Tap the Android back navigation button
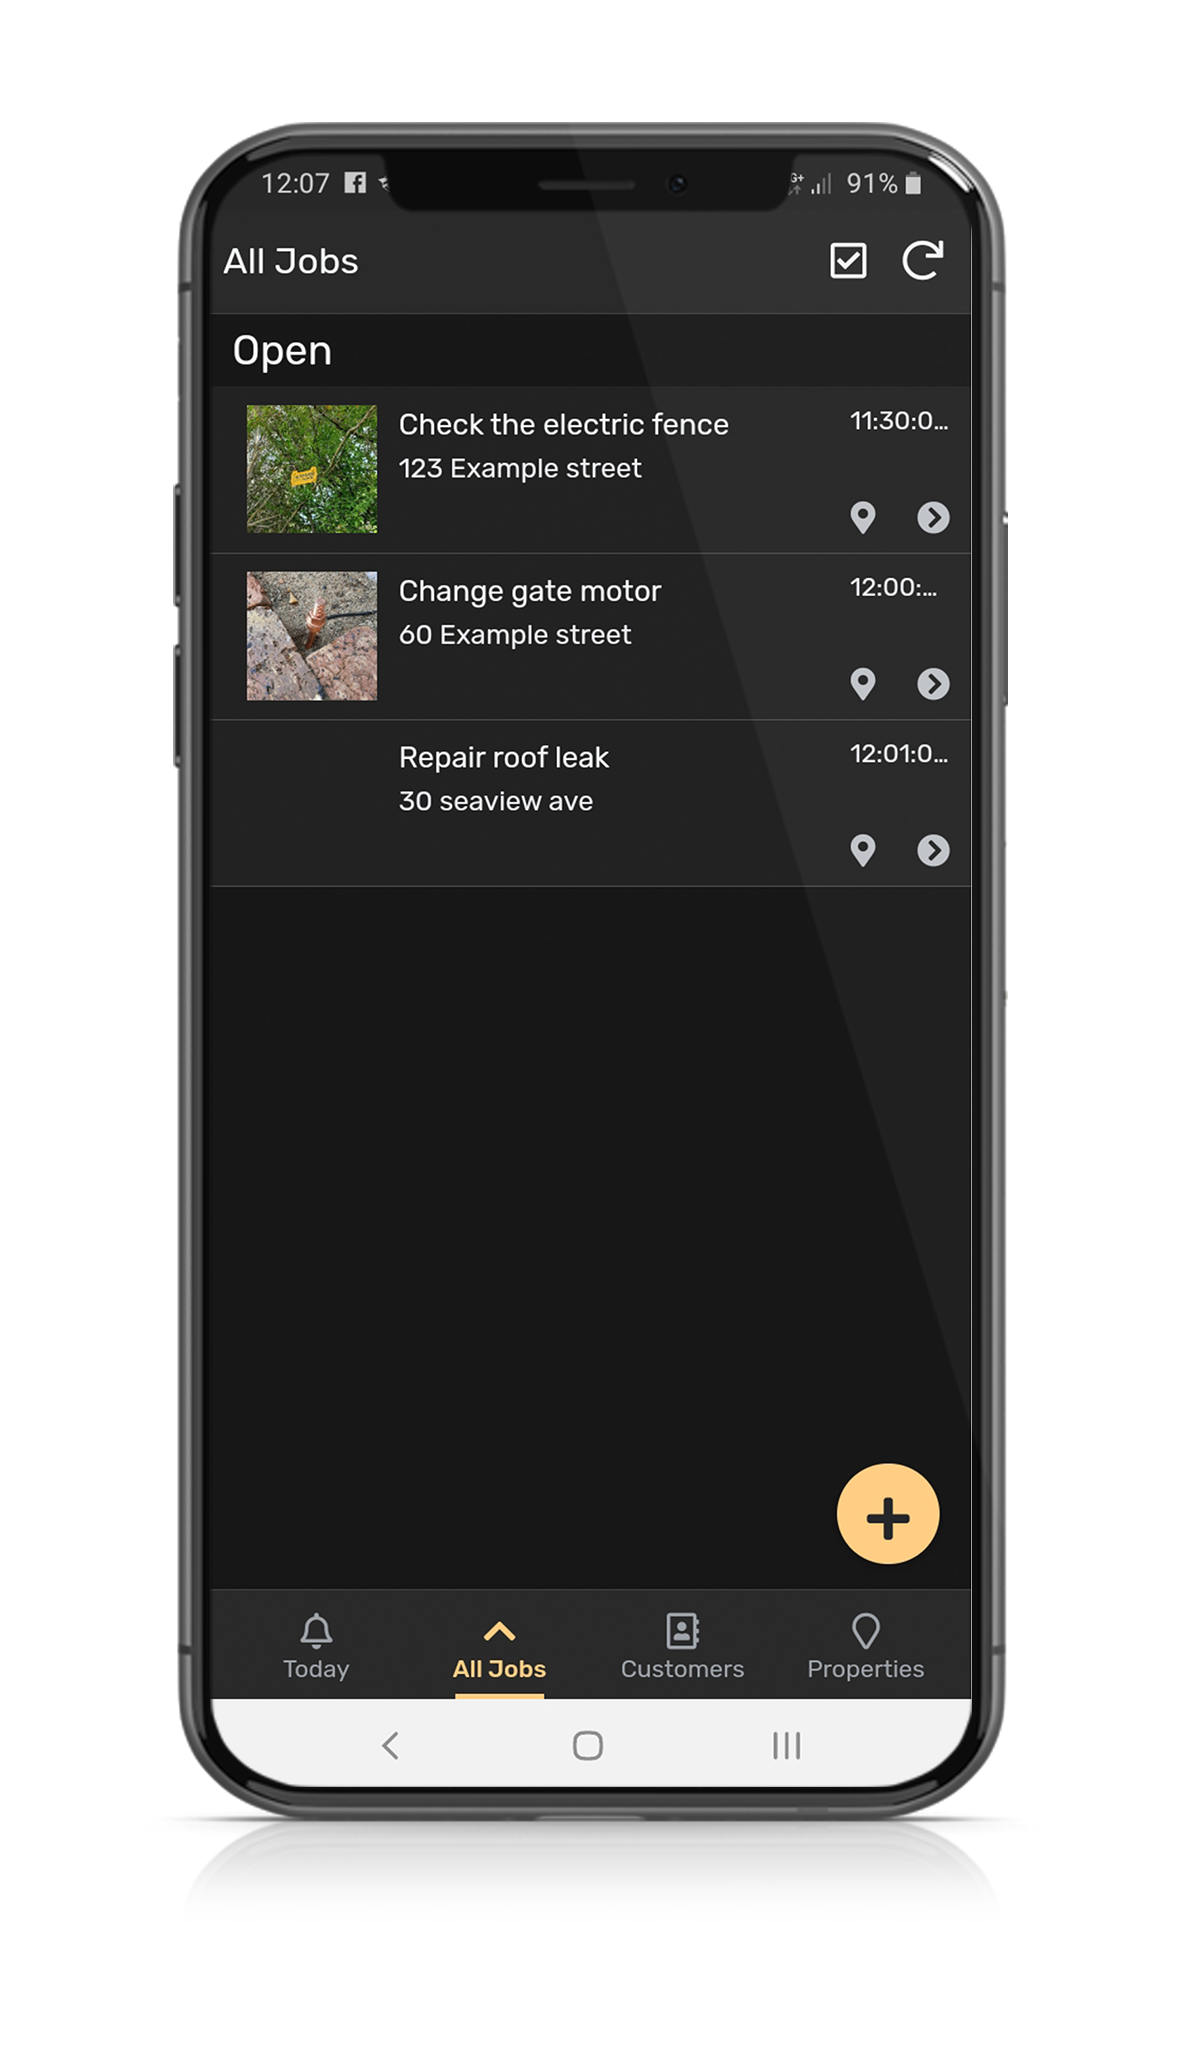The width and height of the screenshot is (1200, 2058). coord(391,1746)
